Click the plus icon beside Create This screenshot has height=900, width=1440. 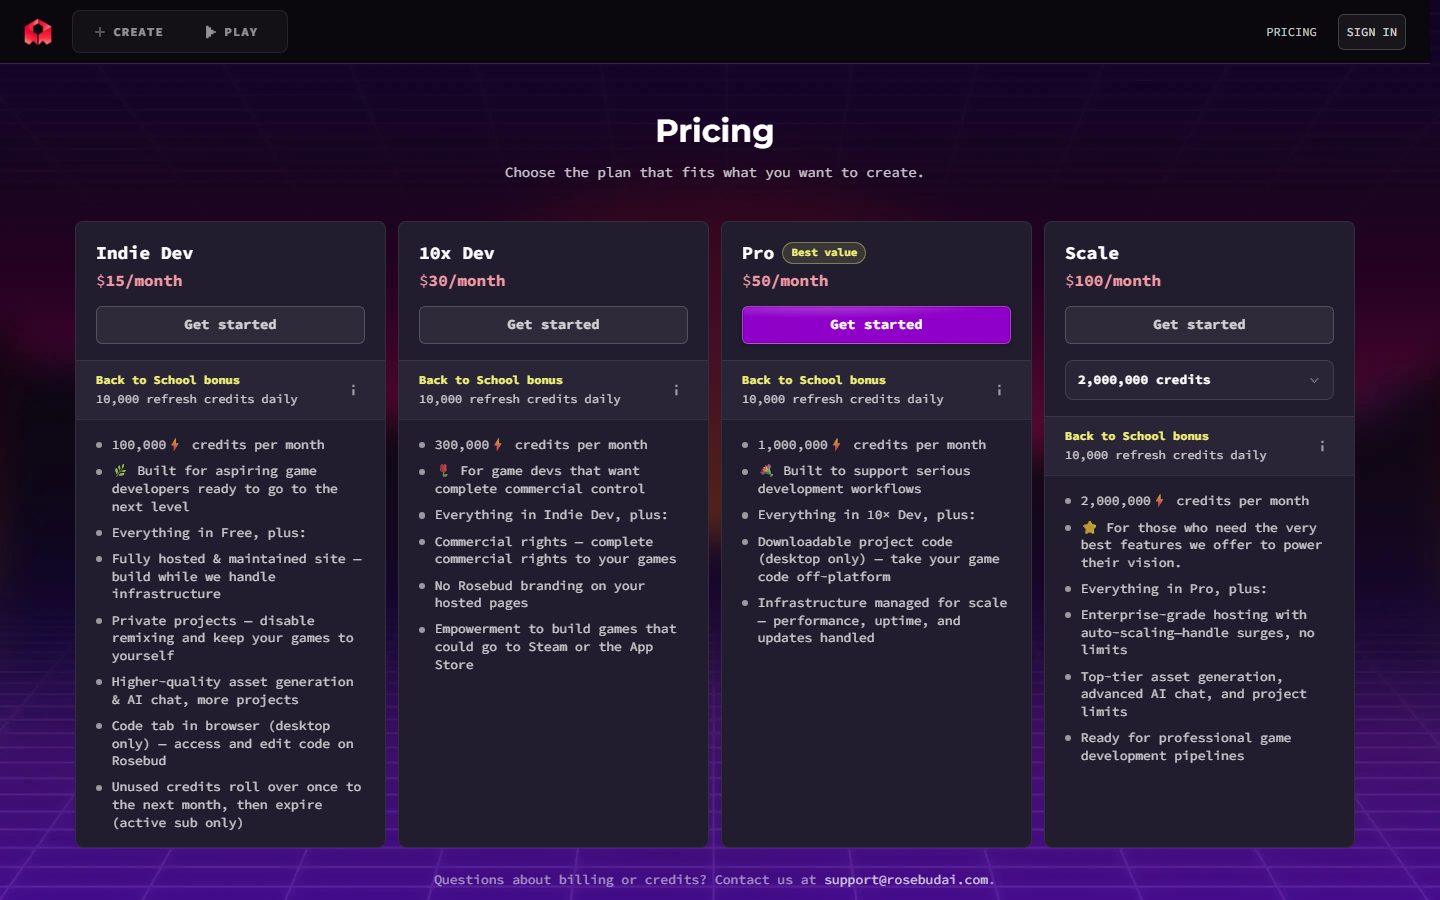(x=100, y=32)
